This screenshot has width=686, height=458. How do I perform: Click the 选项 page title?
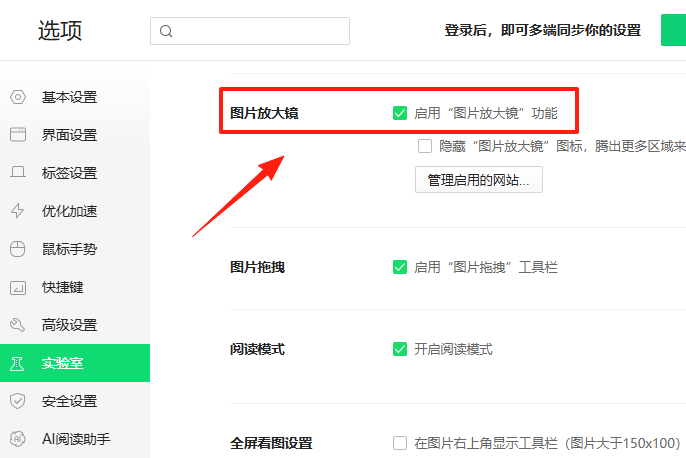(60, 31)
